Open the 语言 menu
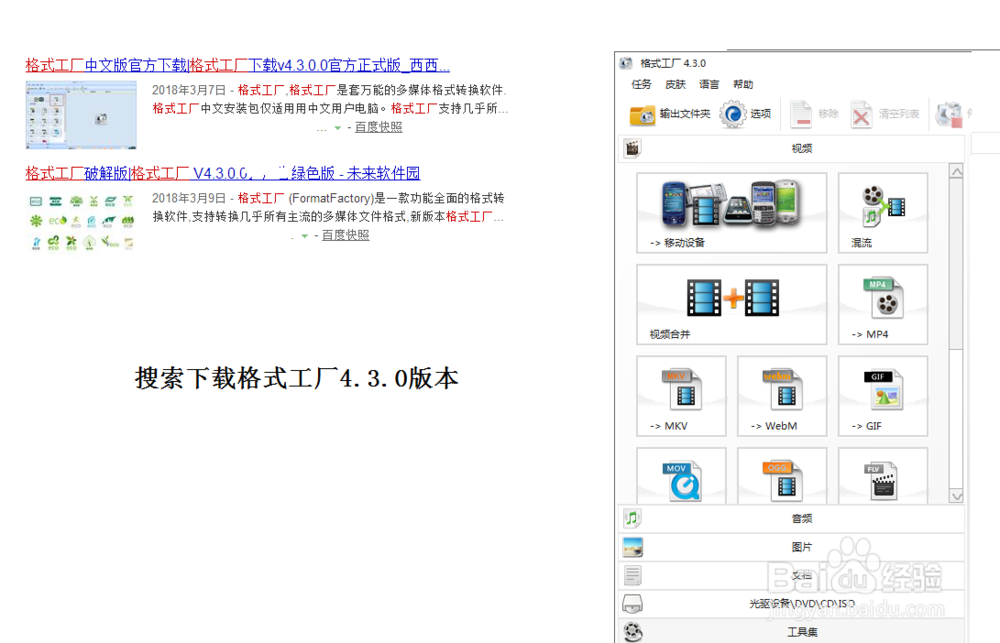 (709, 84)
